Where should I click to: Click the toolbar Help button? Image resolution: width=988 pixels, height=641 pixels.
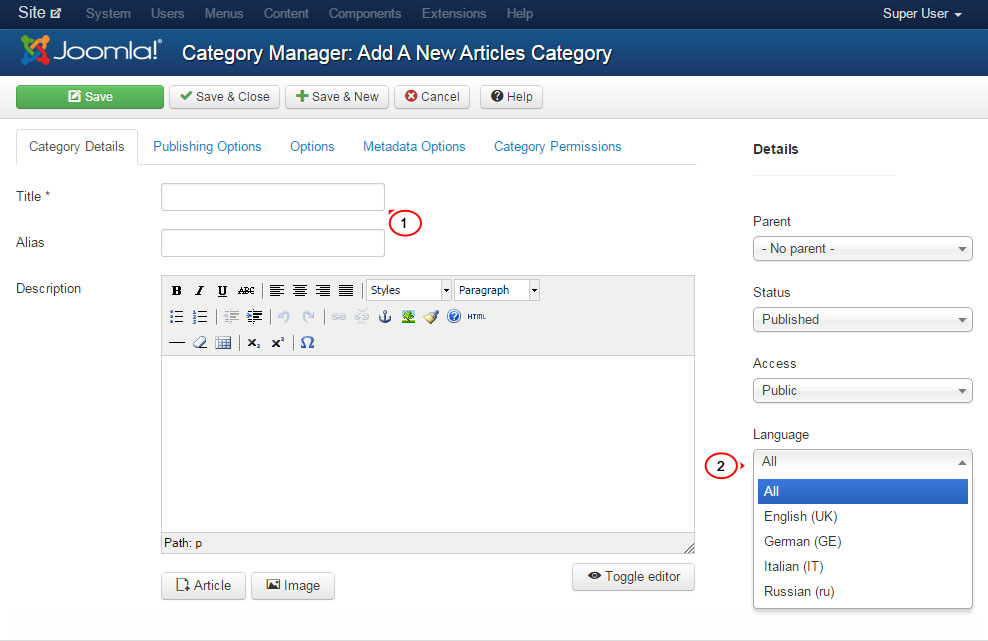[512, 97]
